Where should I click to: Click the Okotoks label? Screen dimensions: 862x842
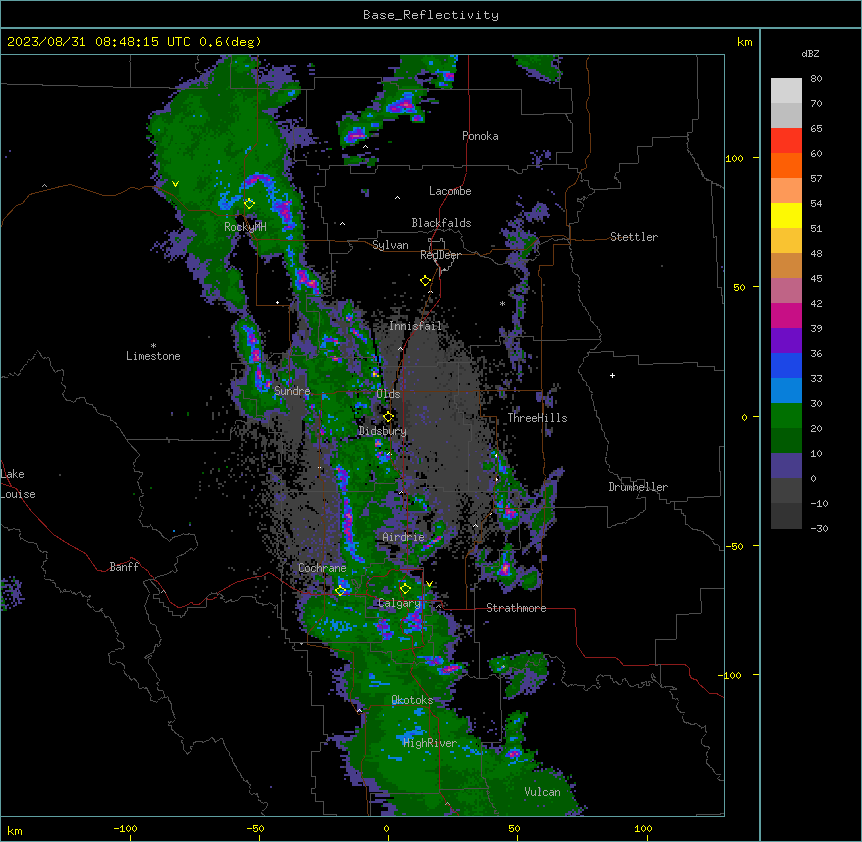click(412, 700)
